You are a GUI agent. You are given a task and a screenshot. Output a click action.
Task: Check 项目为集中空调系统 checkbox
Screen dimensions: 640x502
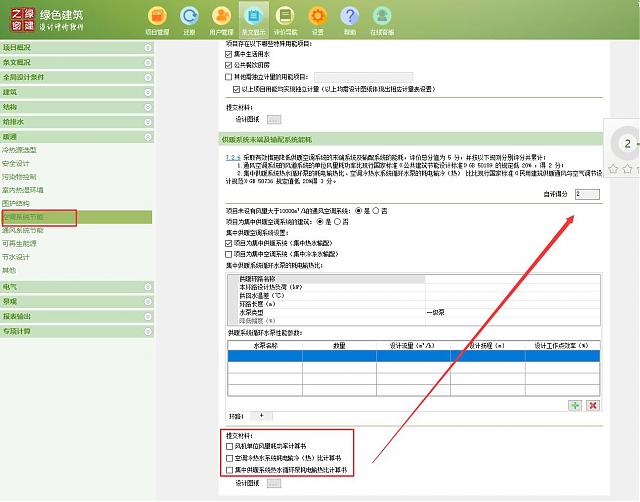[229, 254]
